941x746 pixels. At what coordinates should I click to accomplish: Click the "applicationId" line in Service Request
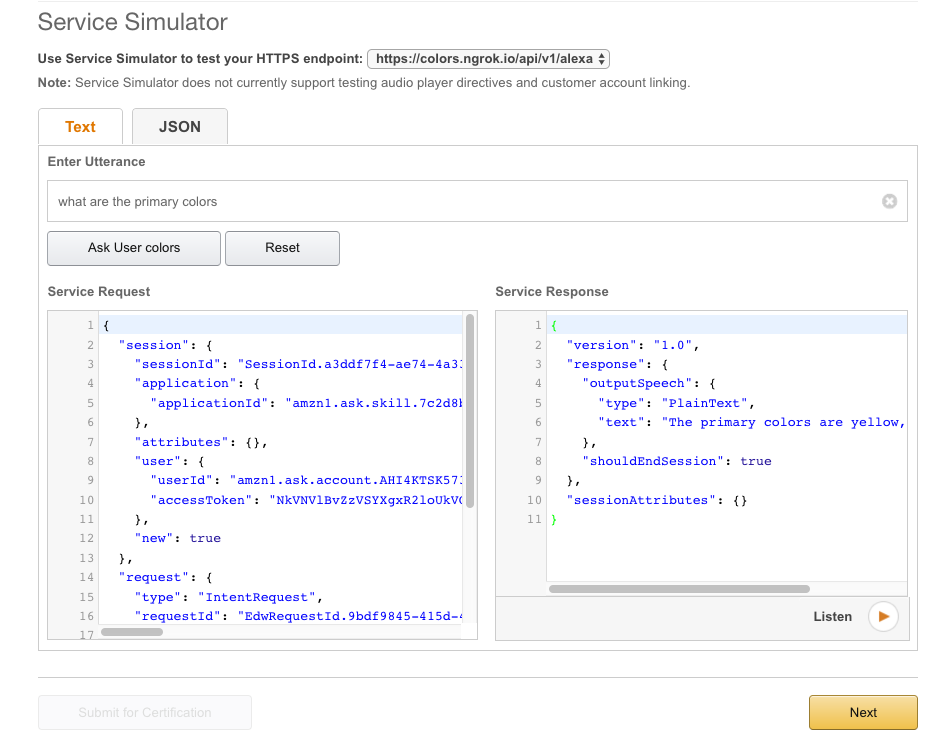(306, 403)
